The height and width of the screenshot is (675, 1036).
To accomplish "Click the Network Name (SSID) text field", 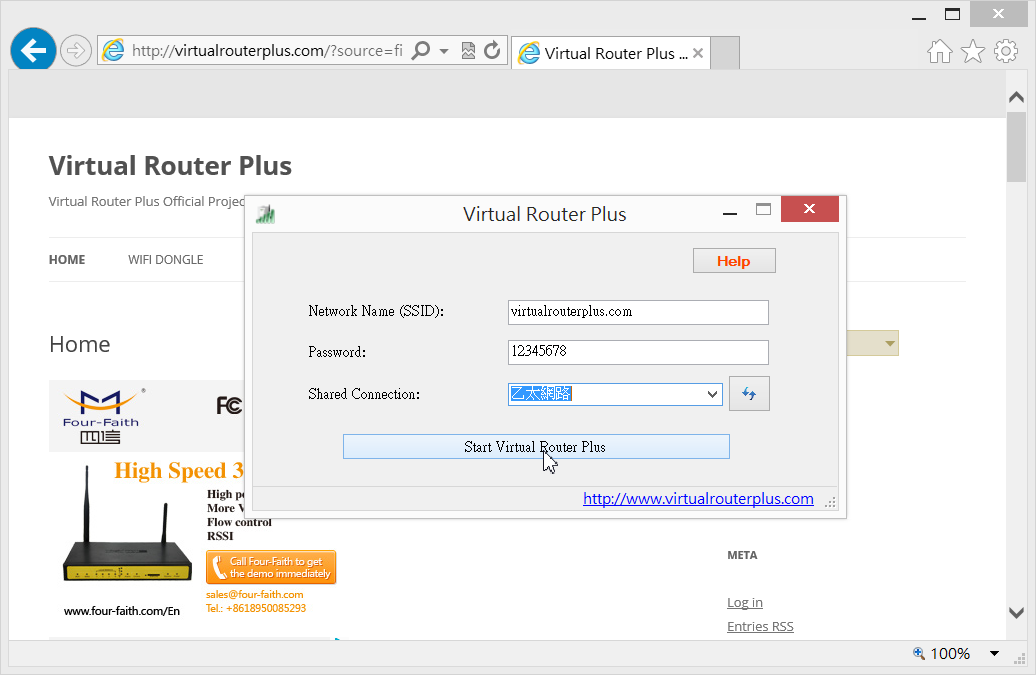I will click(638, 312).
